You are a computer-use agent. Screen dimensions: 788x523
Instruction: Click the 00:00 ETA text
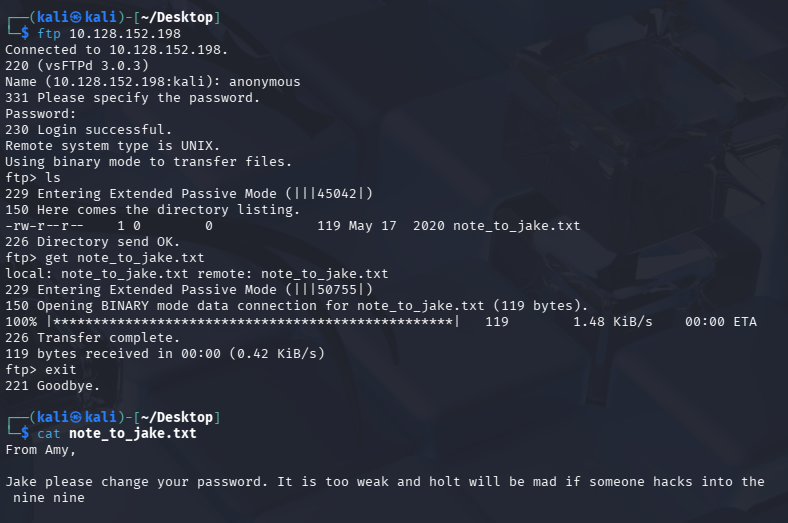coord(721,322)
